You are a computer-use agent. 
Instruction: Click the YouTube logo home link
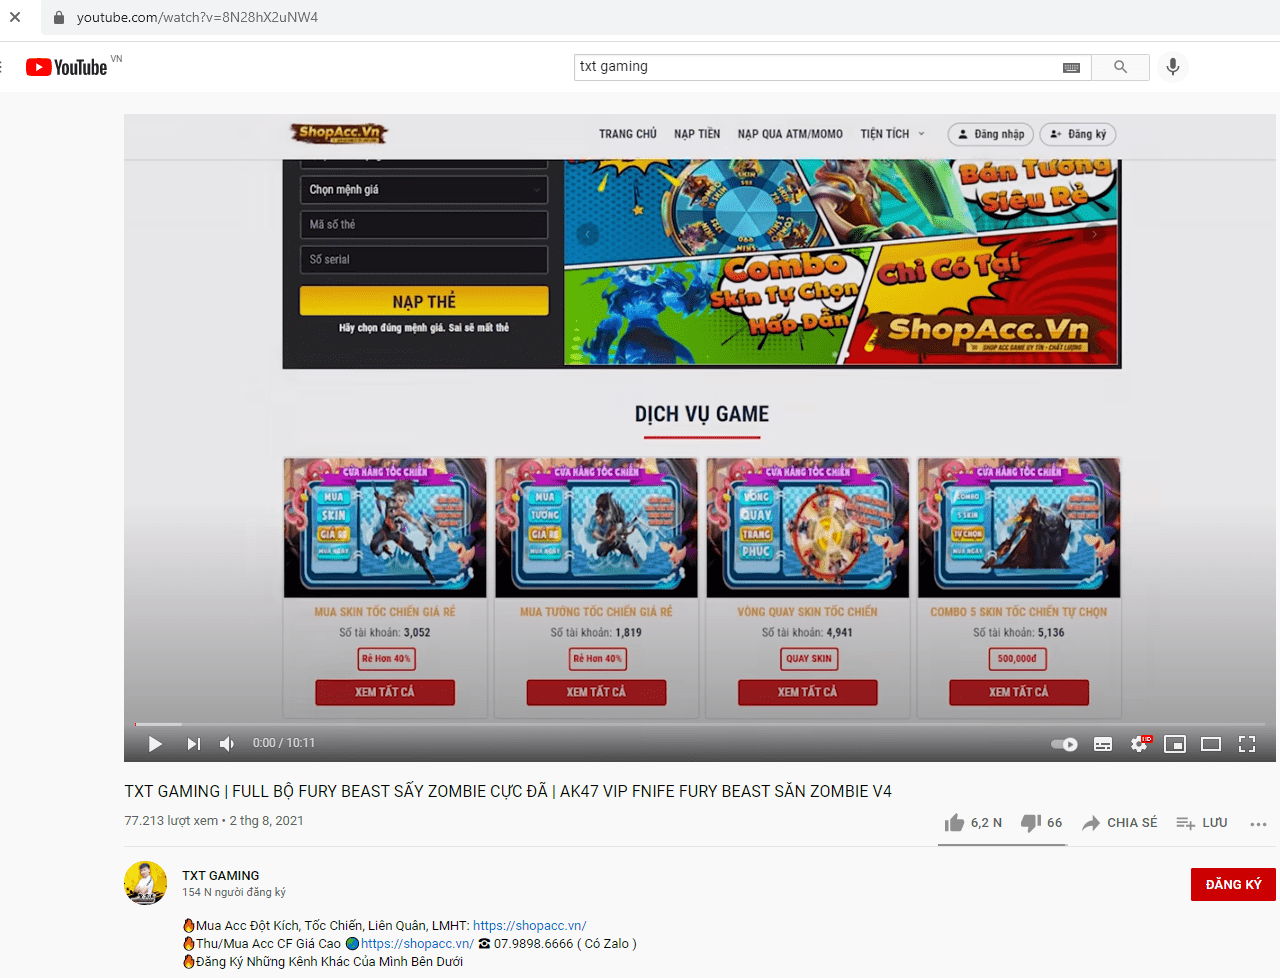(x=66, y=67)
